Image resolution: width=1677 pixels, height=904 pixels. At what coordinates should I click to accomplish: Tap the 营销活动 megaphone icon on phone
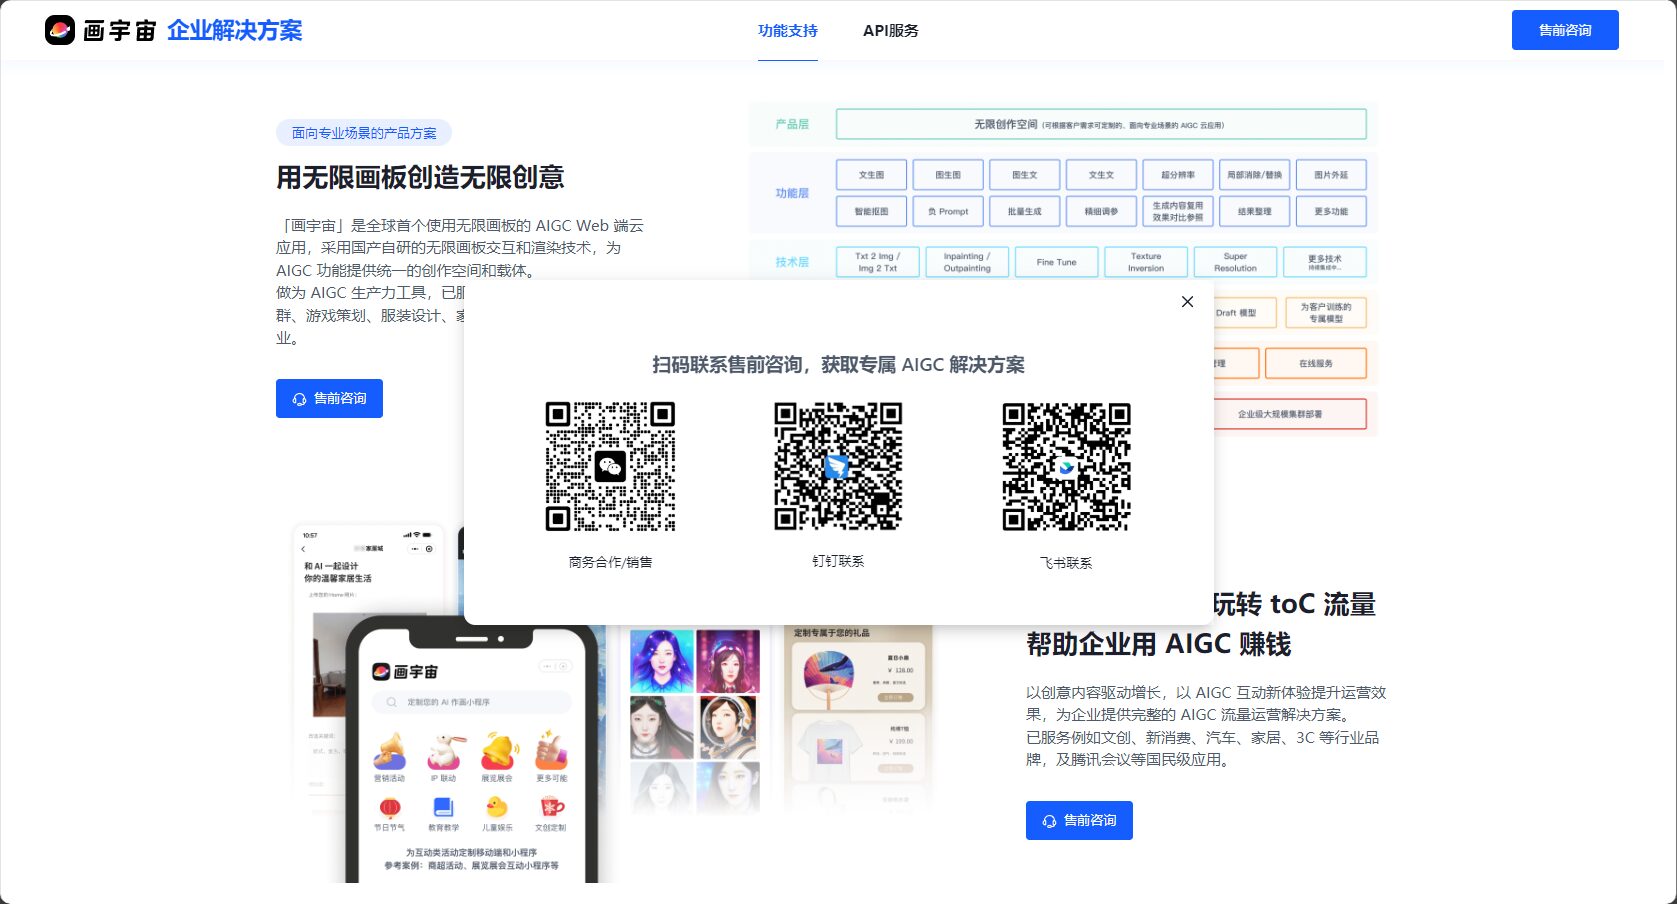389,751
